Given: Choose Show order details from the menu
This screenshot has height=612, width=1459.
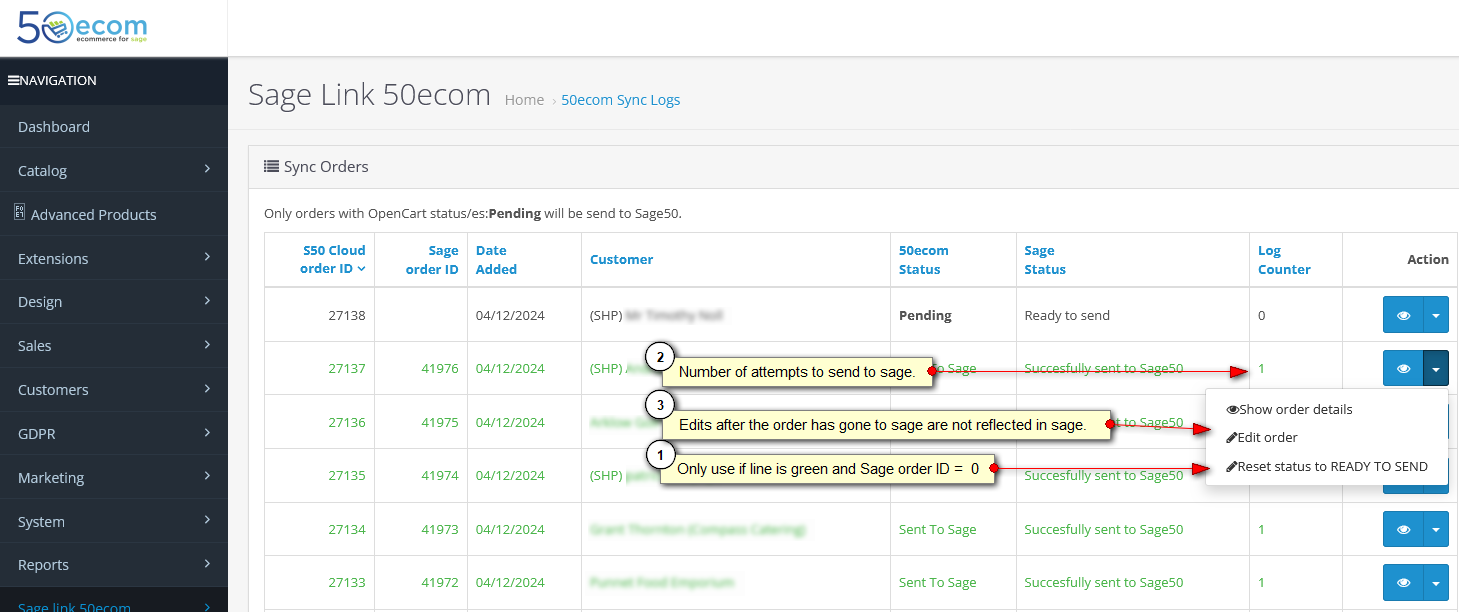Looking at the screenshot, I should coord(1289,409).
